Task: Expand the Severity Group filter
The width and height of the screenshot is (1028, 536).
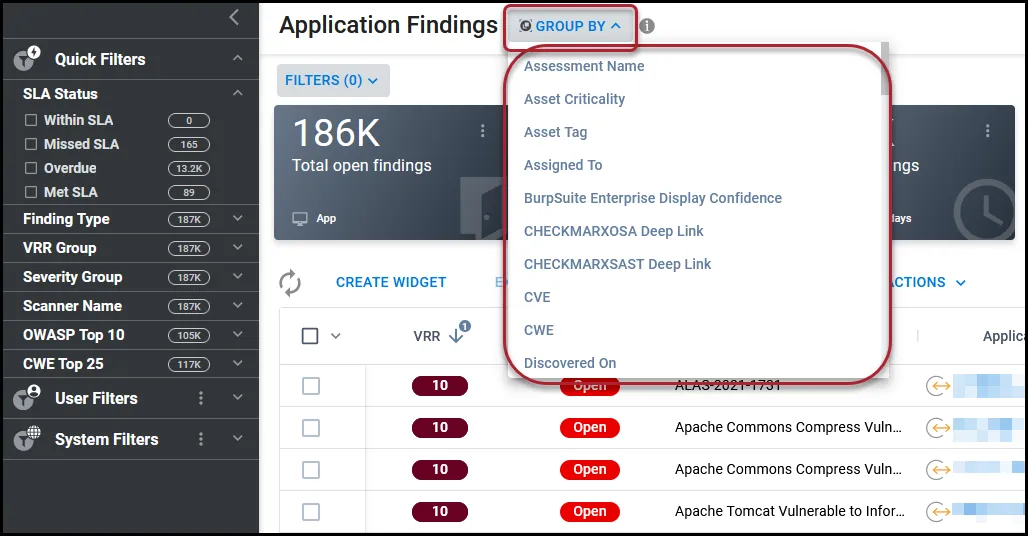Action: pyautogui.click(x=237, y=276)
